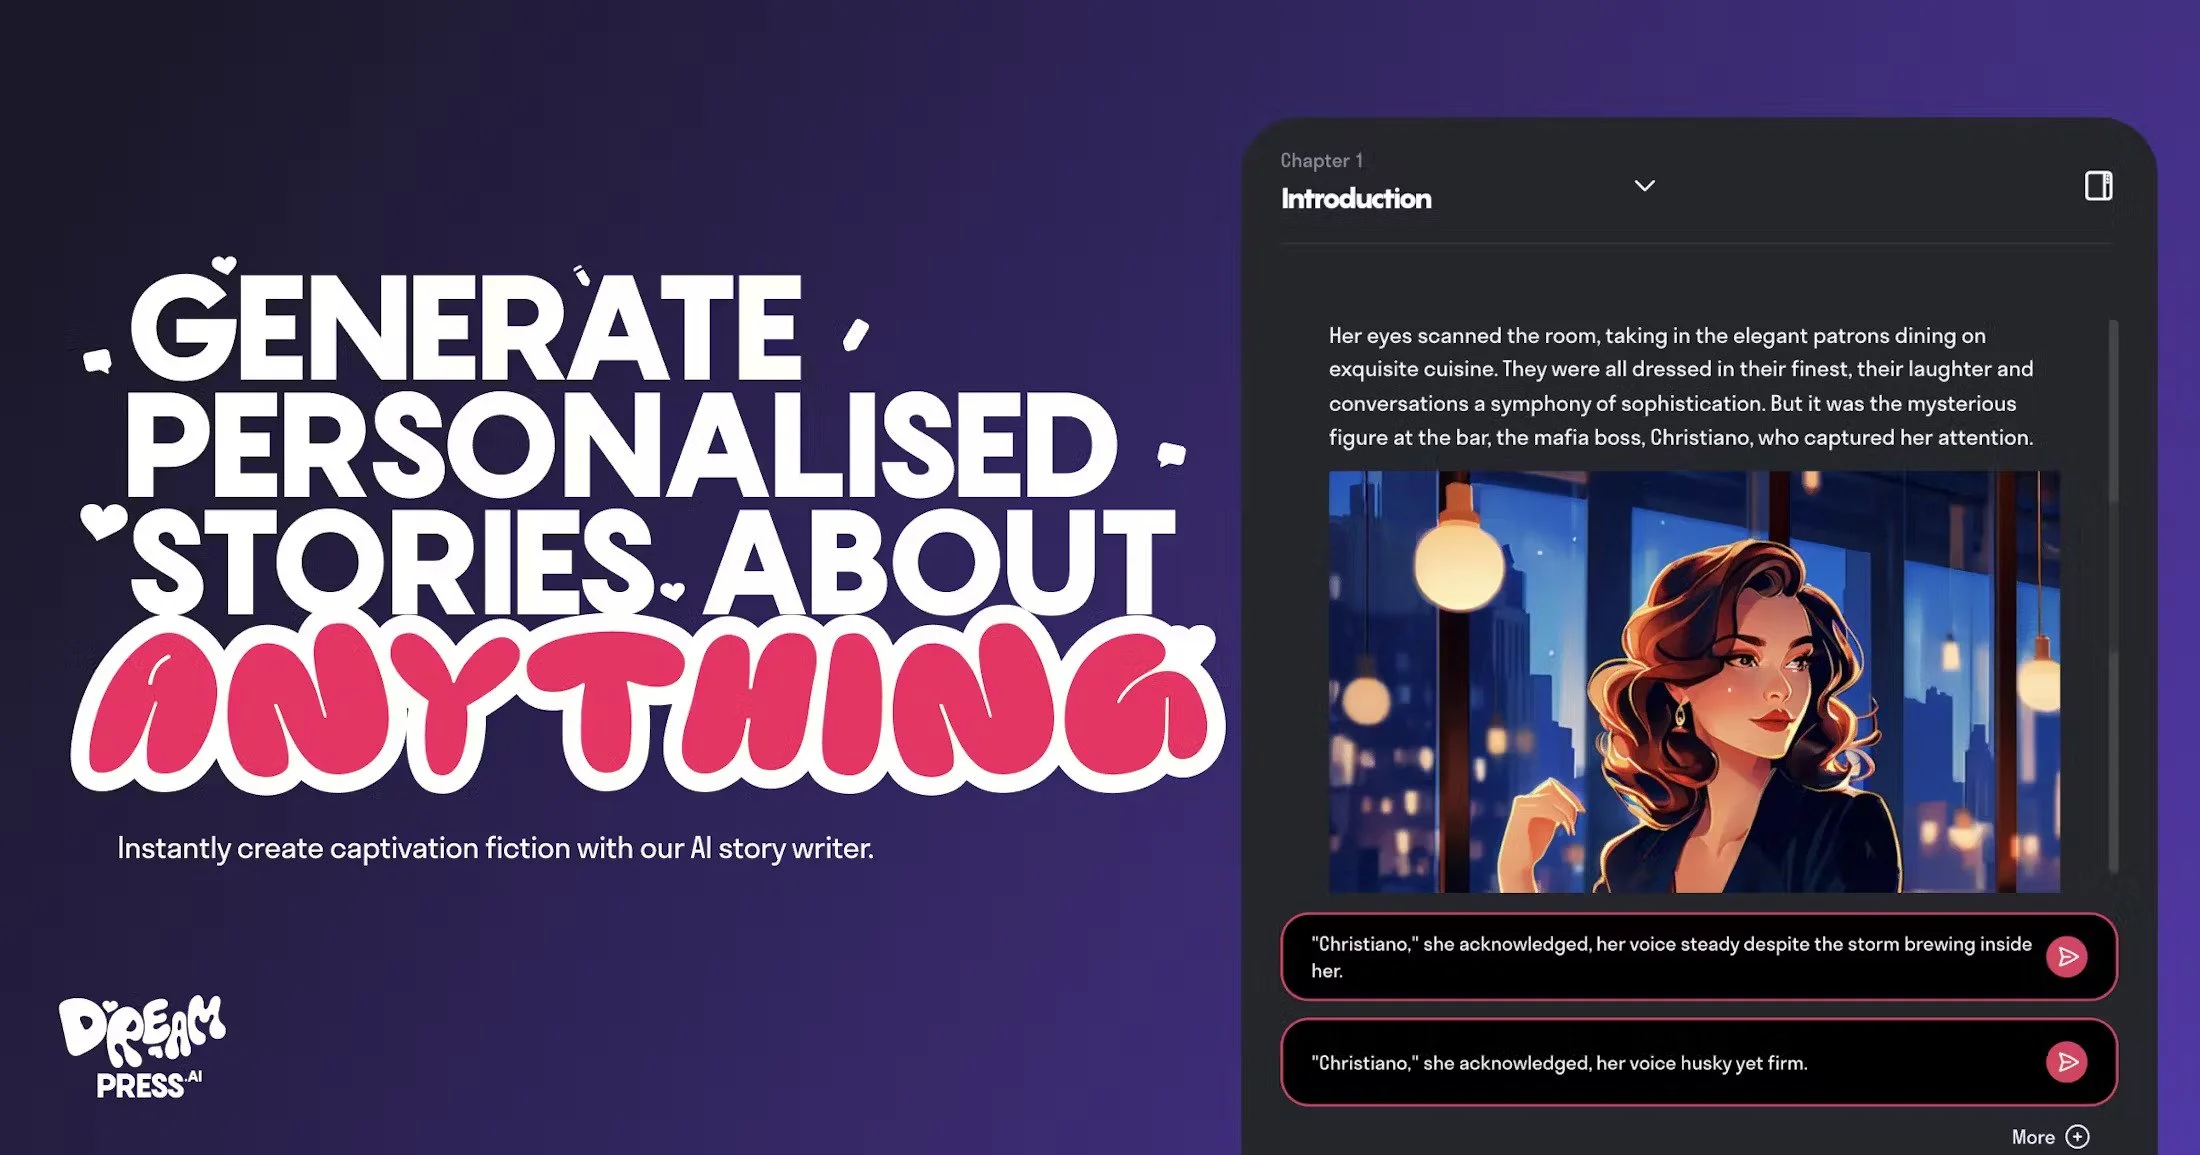
Task: Select the Introduction chapter title
Action: (1356, 199)
